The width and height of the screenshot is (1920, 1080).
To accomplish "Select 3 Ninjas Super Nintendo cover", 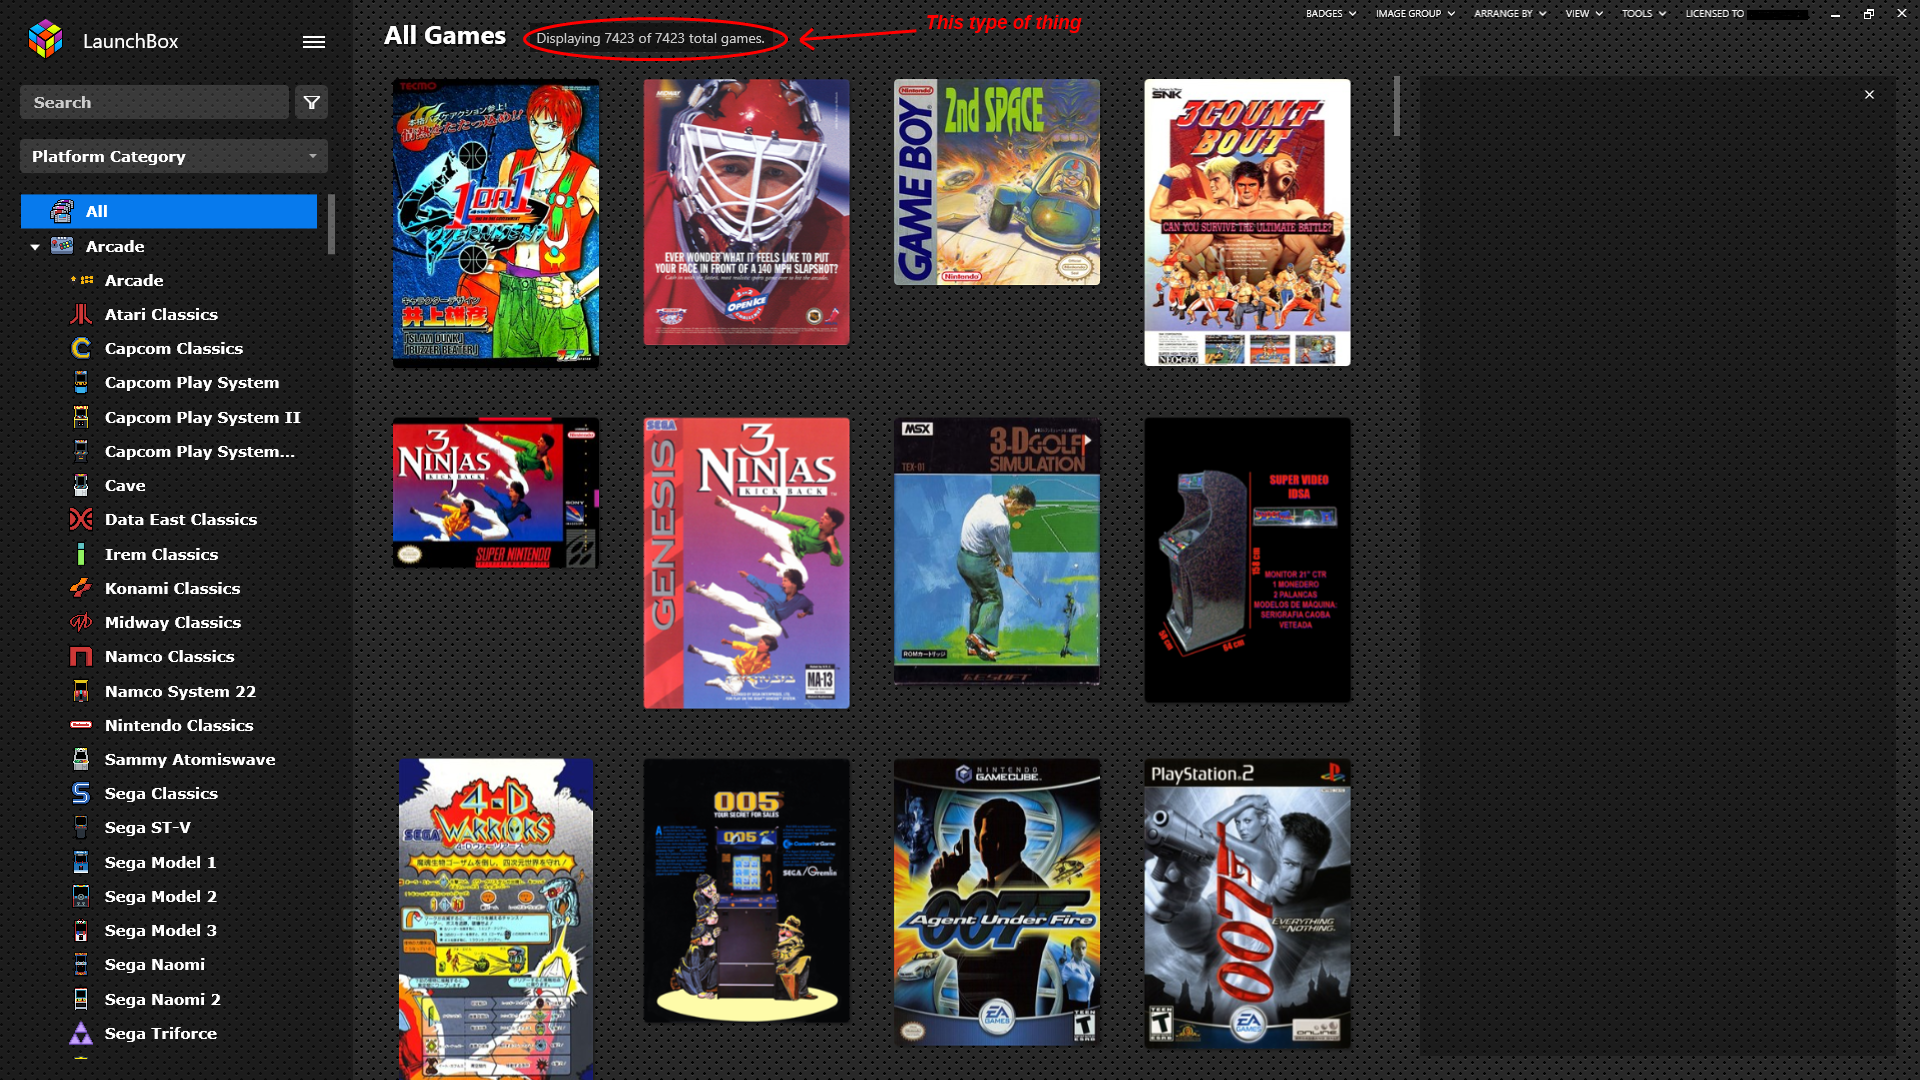I will pos(496,493).
